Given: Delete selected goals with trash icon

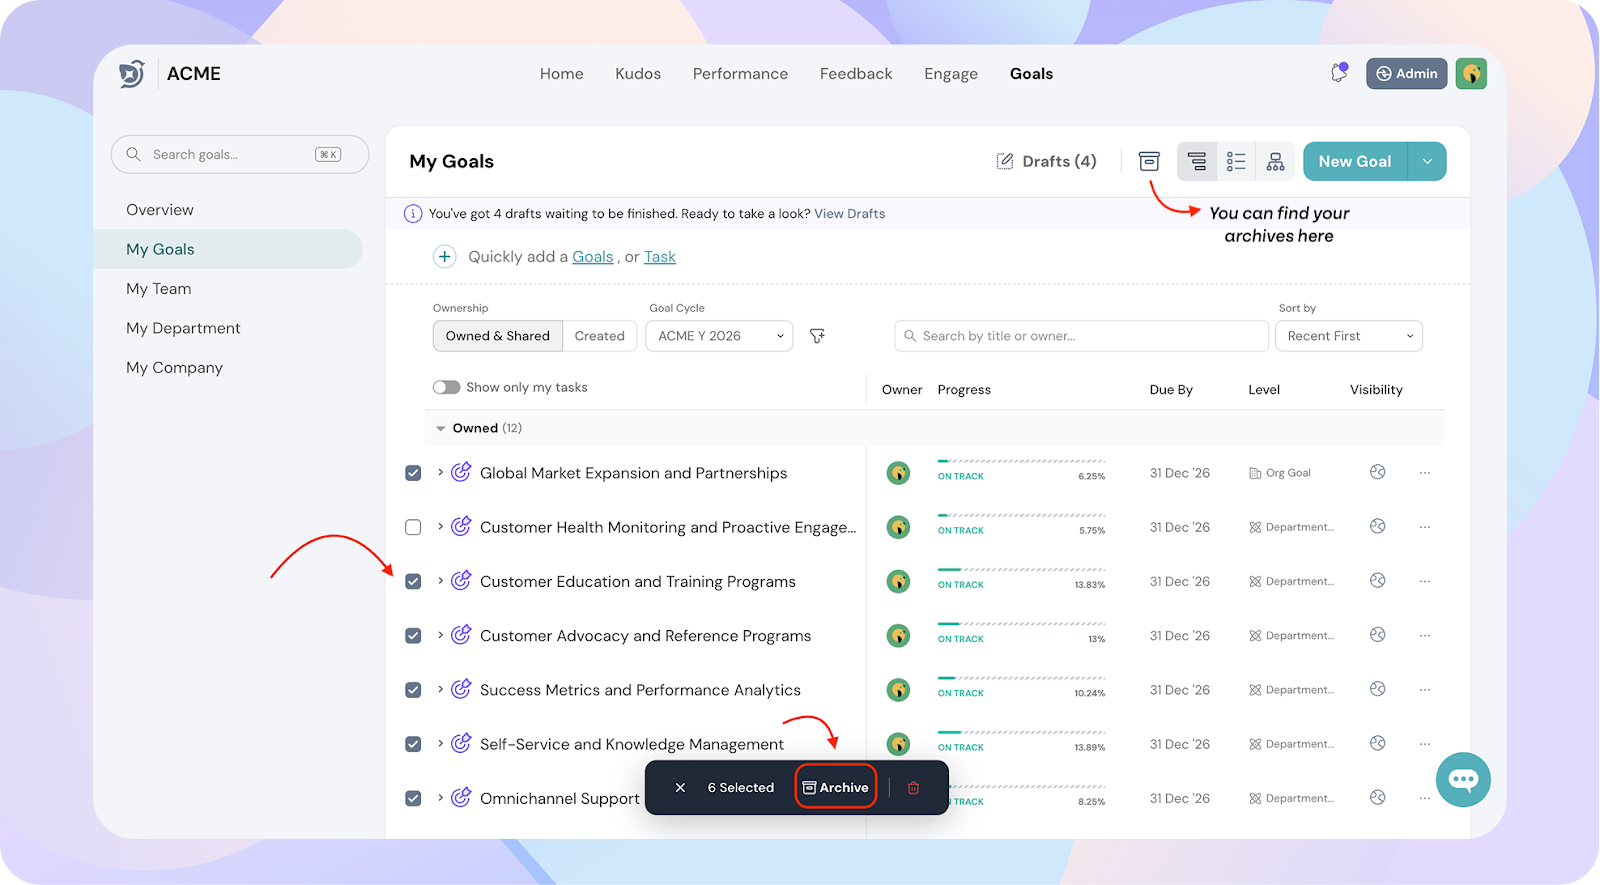Looking at the screenshot, I should click(913, 788).
